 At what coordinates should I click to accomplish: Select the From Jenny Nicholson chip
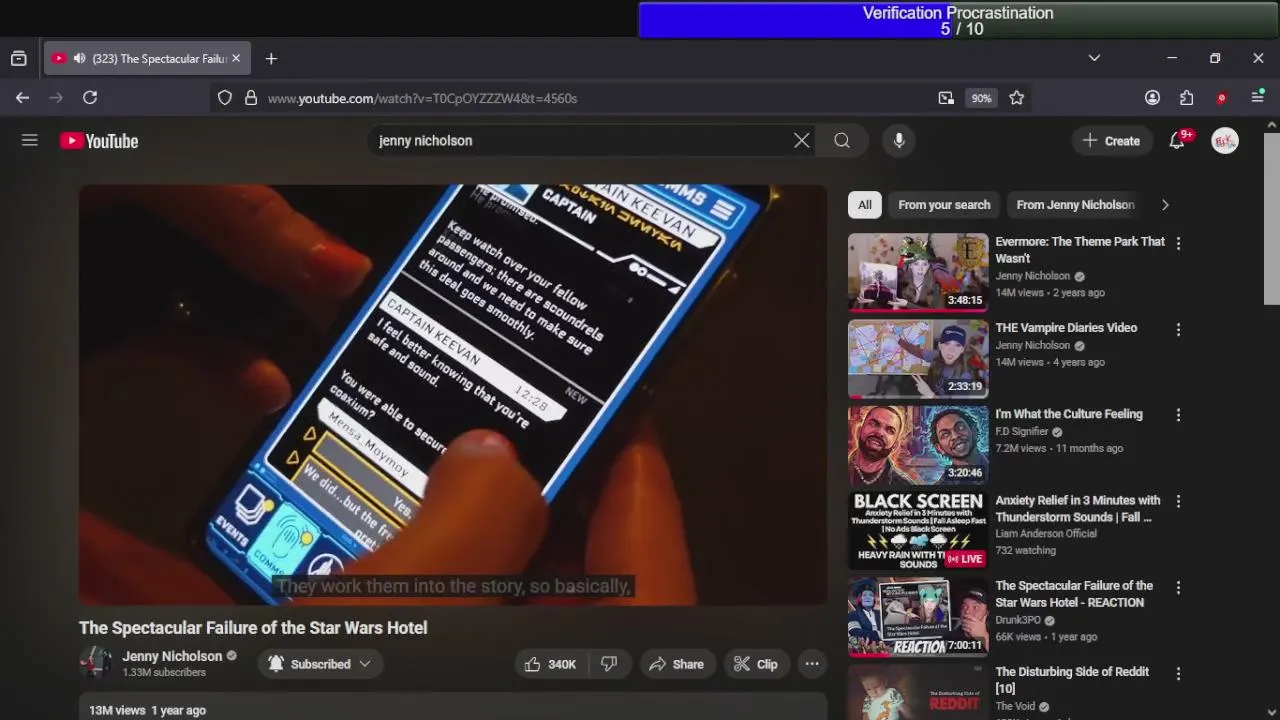(x=1075, y=205)
